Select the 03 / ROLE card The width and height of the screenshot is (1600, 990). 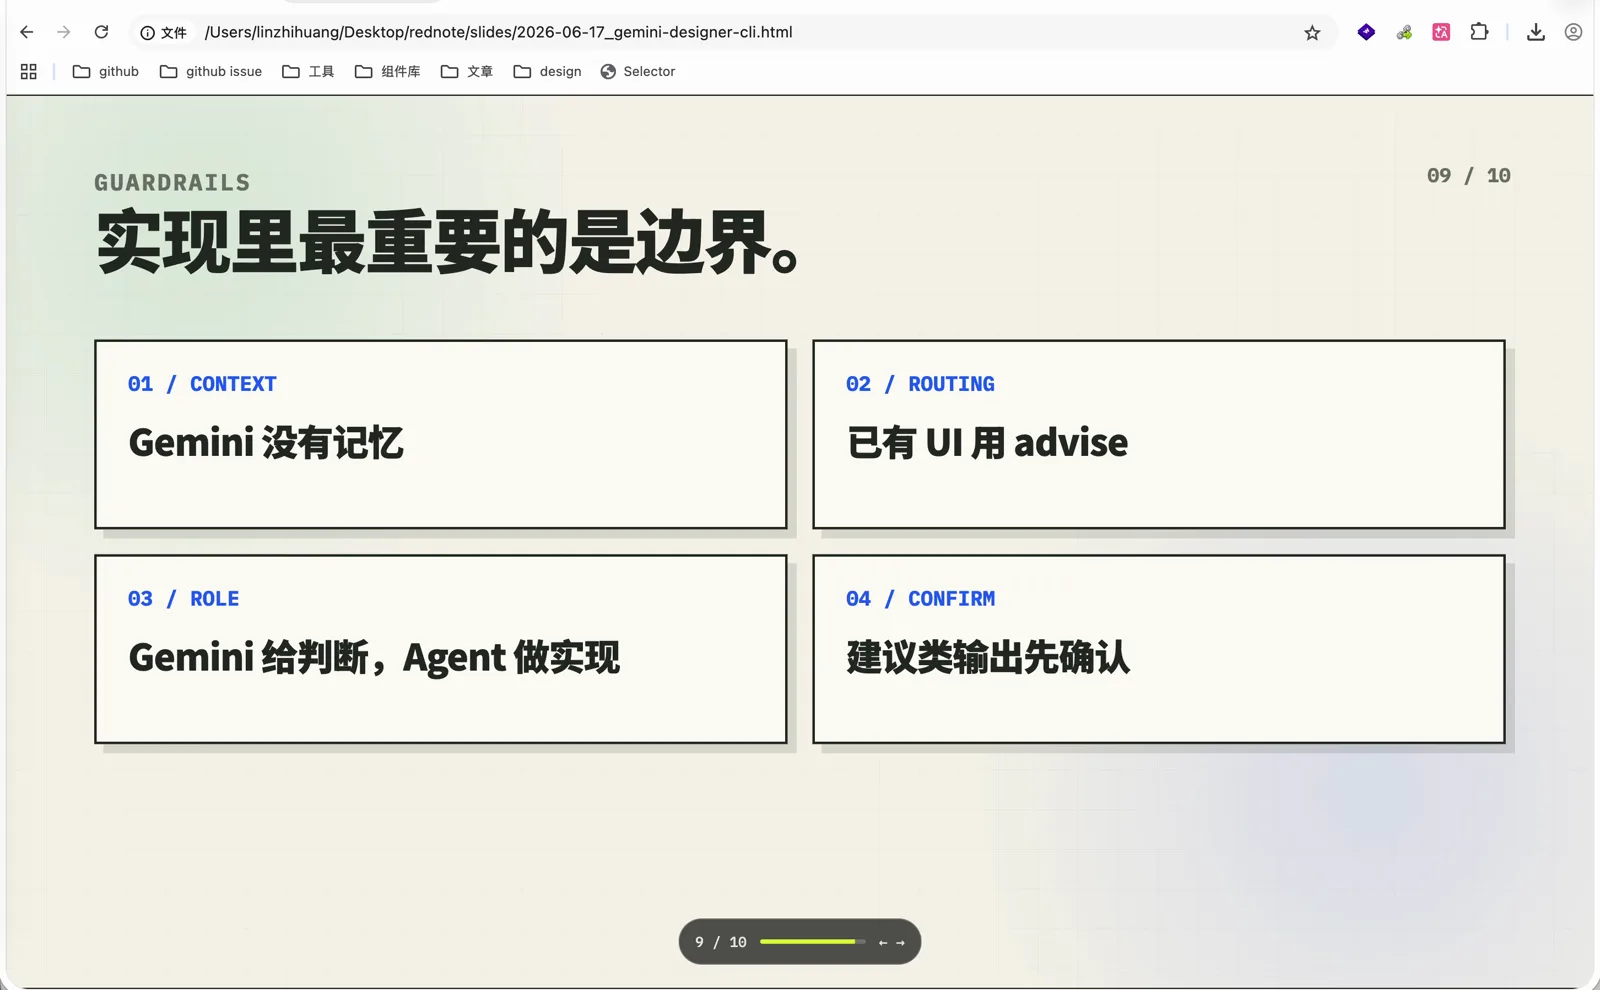(x=441, y=649)
